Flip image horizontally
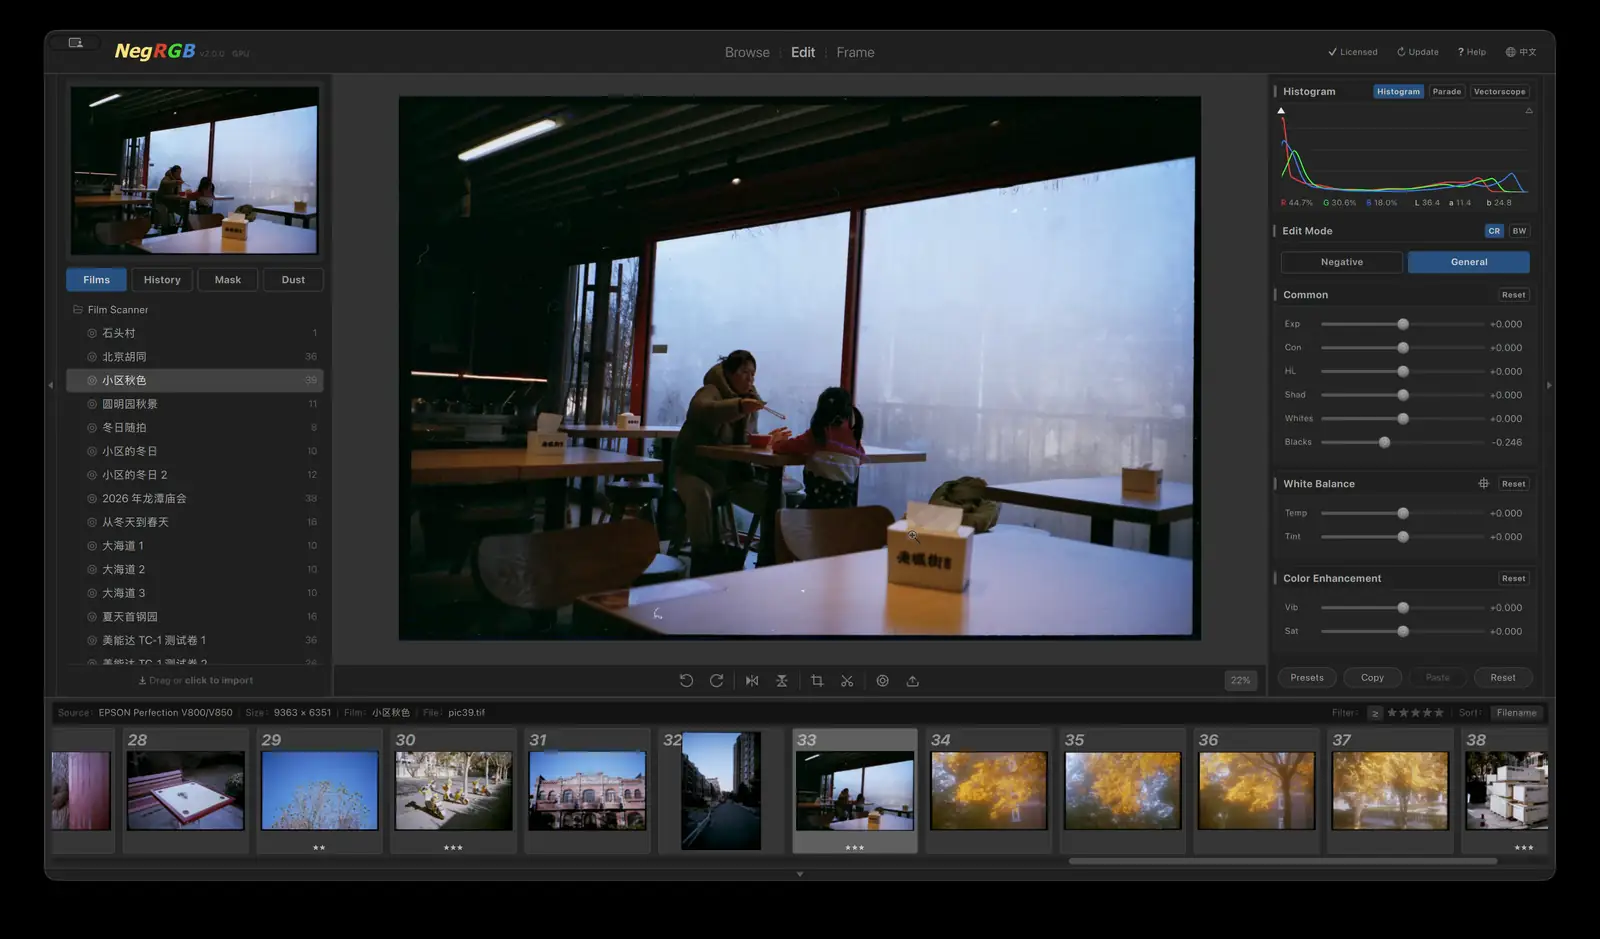Screen dimensions: 1600x939 752,681
